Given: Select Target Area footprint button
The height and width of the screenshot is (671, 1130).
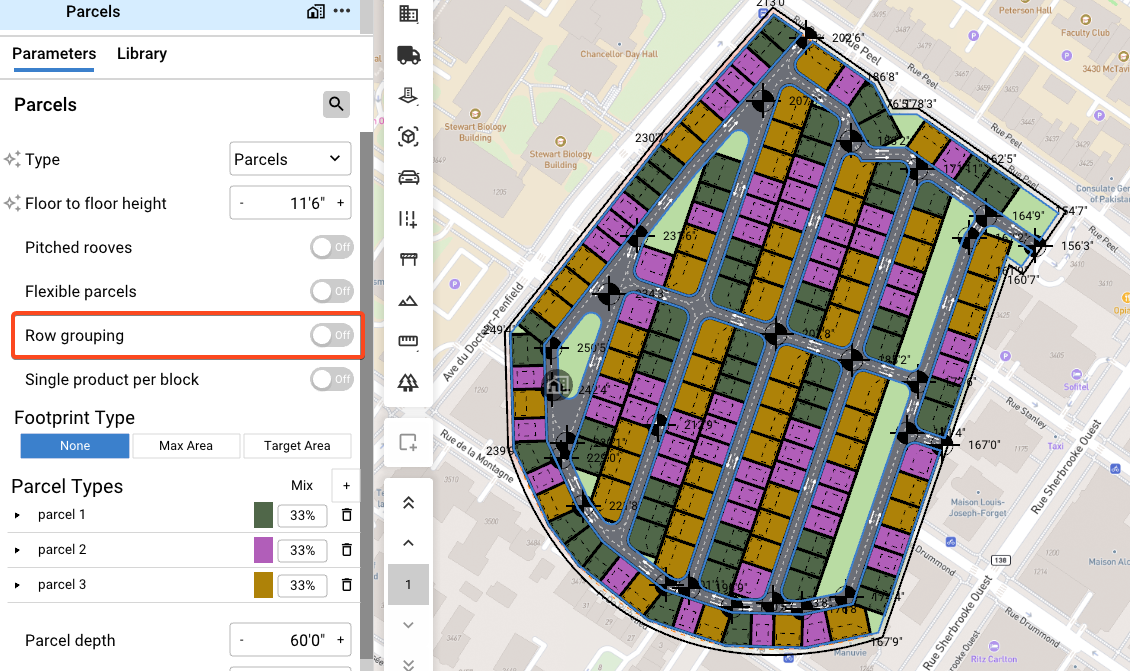Looking at the screenshot, I should click(x=297, y=446).
